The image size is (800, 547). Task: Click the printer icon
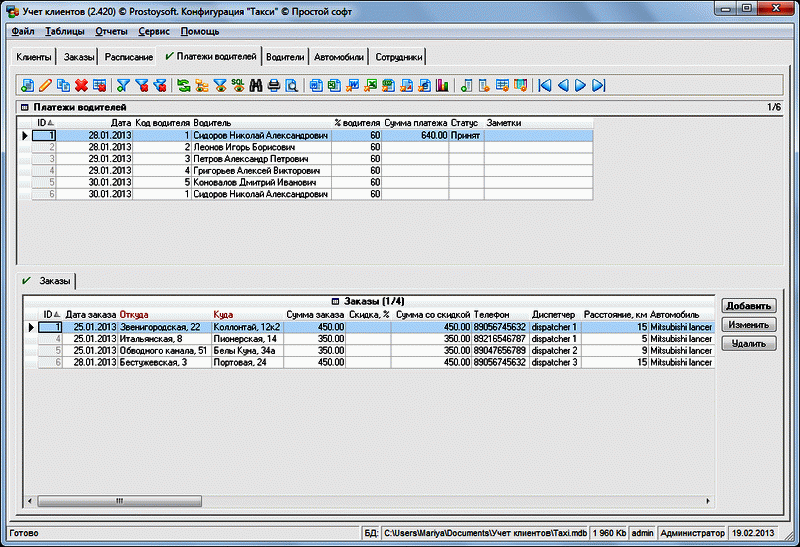(274, 85)
